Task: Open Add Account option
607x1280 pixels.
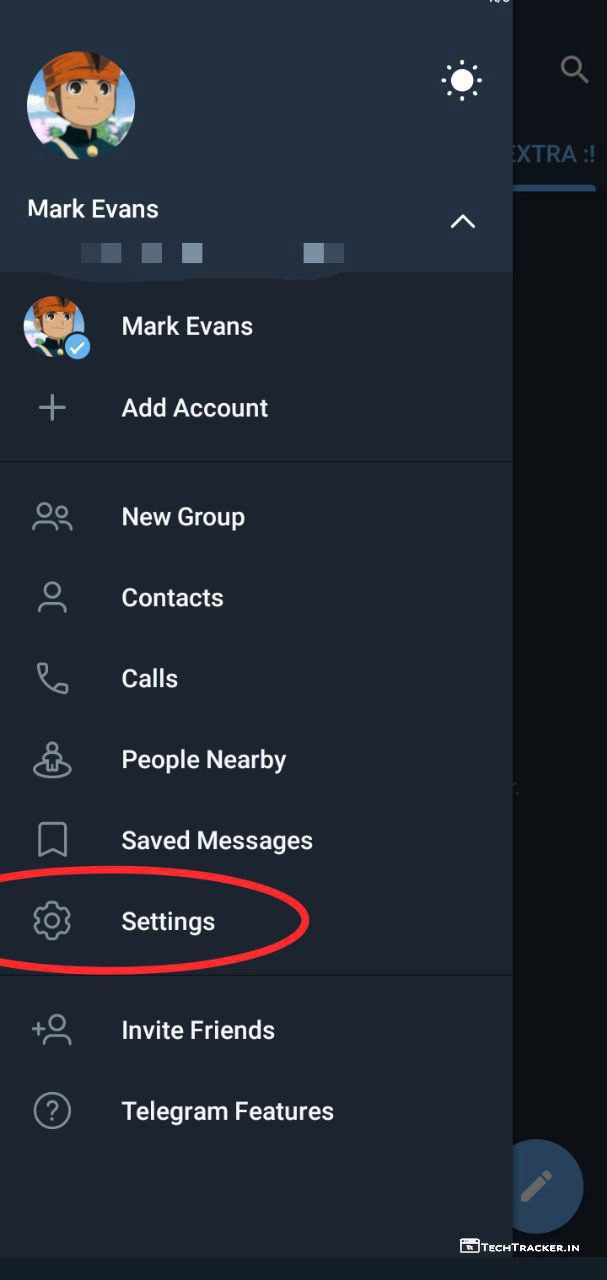Action: 194,408
